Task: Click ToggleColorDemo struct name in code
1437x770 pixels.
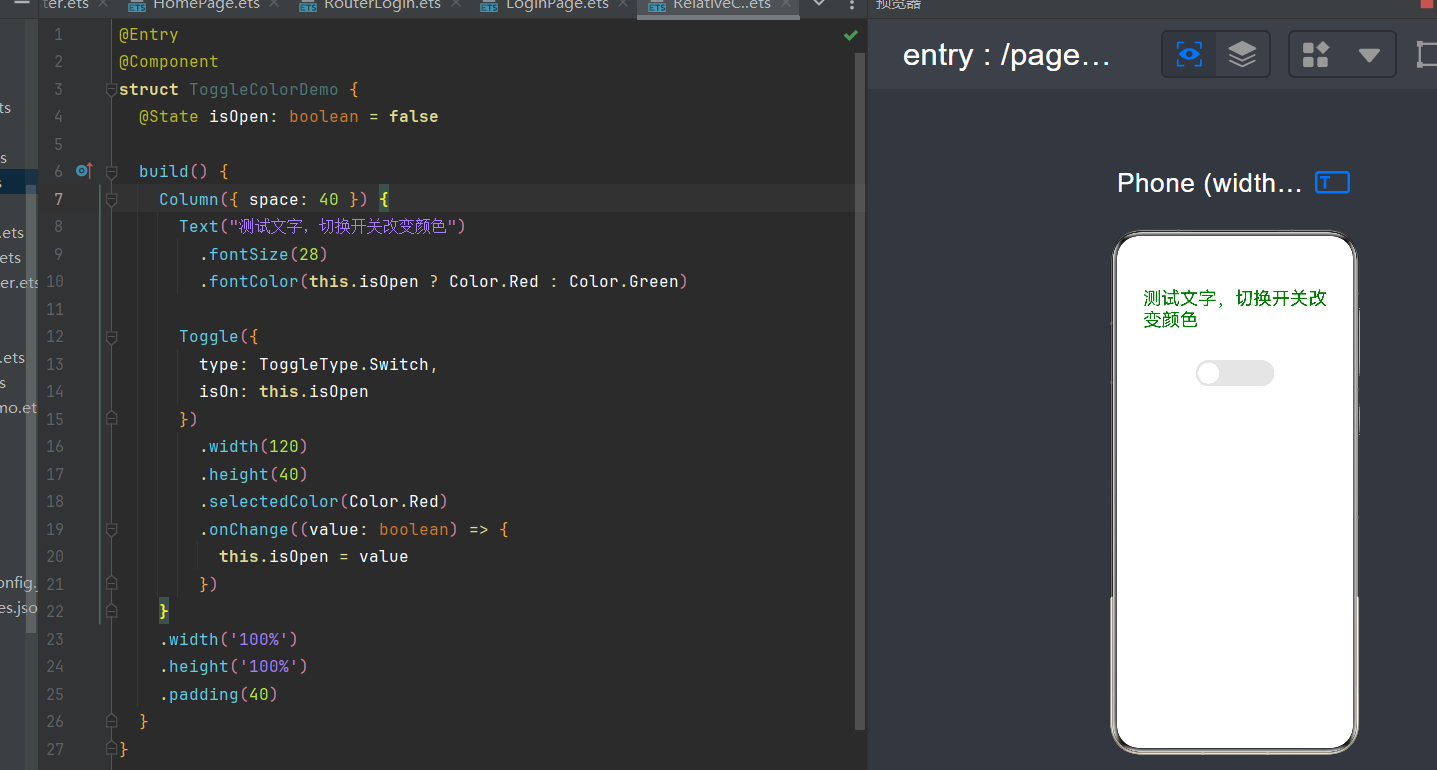Action: 264,89
